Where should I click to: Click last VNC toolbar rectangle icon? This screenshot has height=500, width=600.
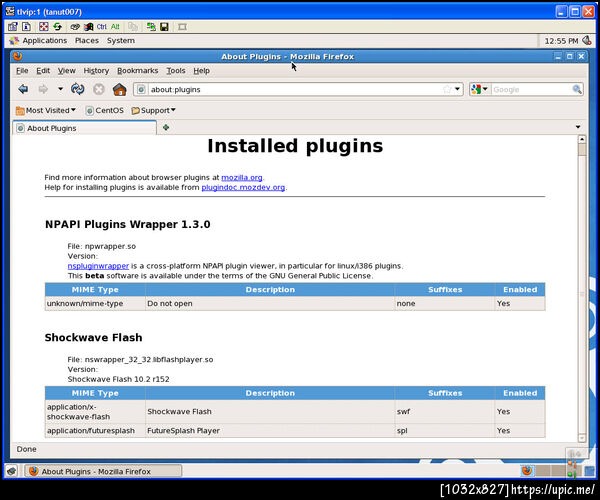[182, 27]
